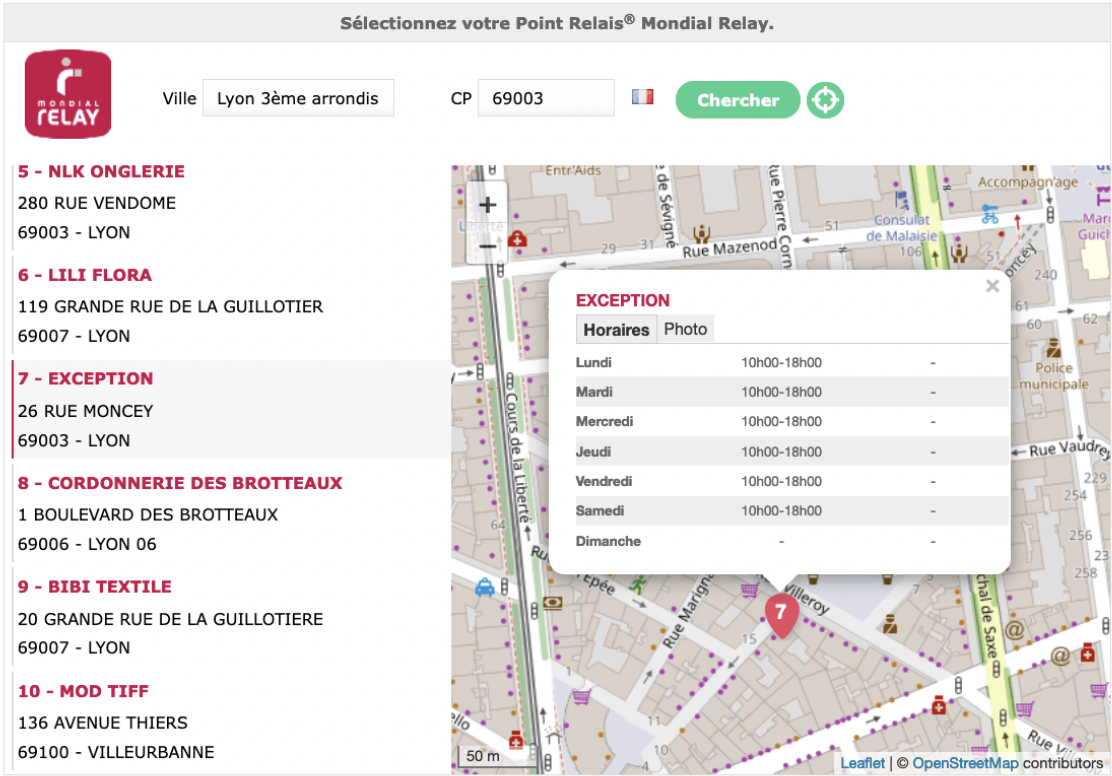Click the Cours de la Liberté map label

point(518,456)
